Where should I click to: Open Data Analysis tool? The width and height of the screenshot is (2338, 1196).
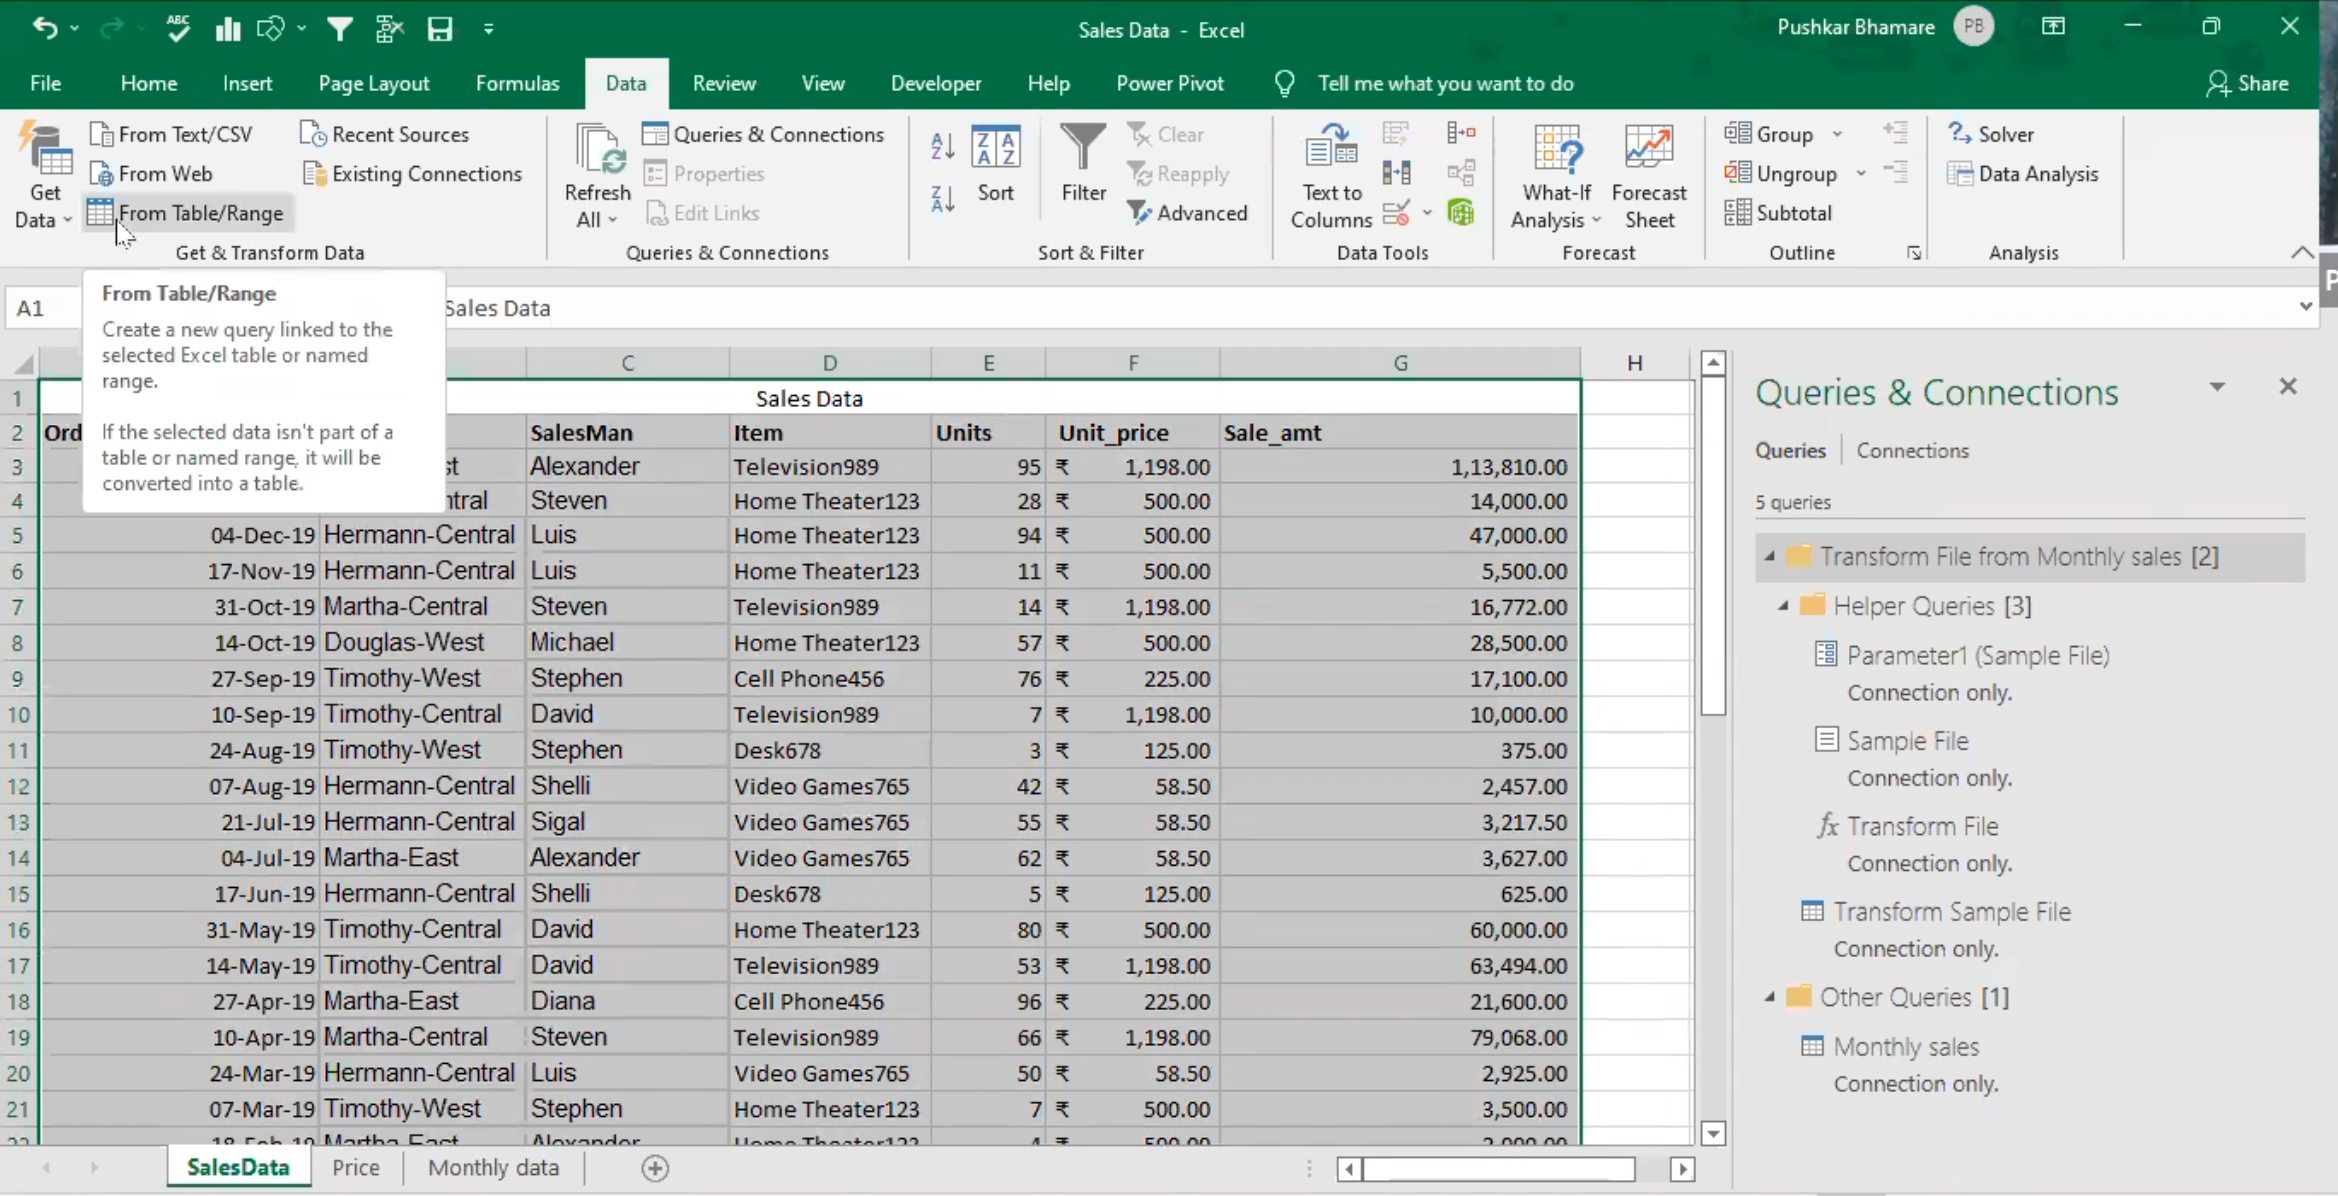coord(2023,174)
